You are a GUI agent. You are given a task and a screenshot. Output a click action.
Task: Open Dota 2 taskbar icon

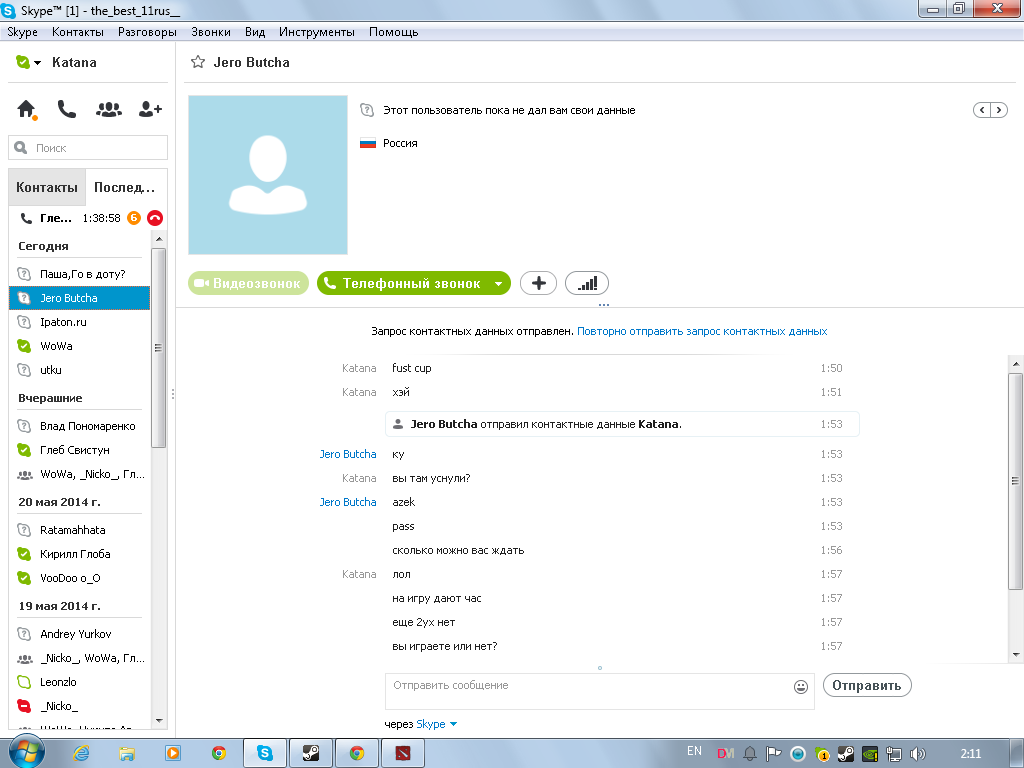pos(403,754)
